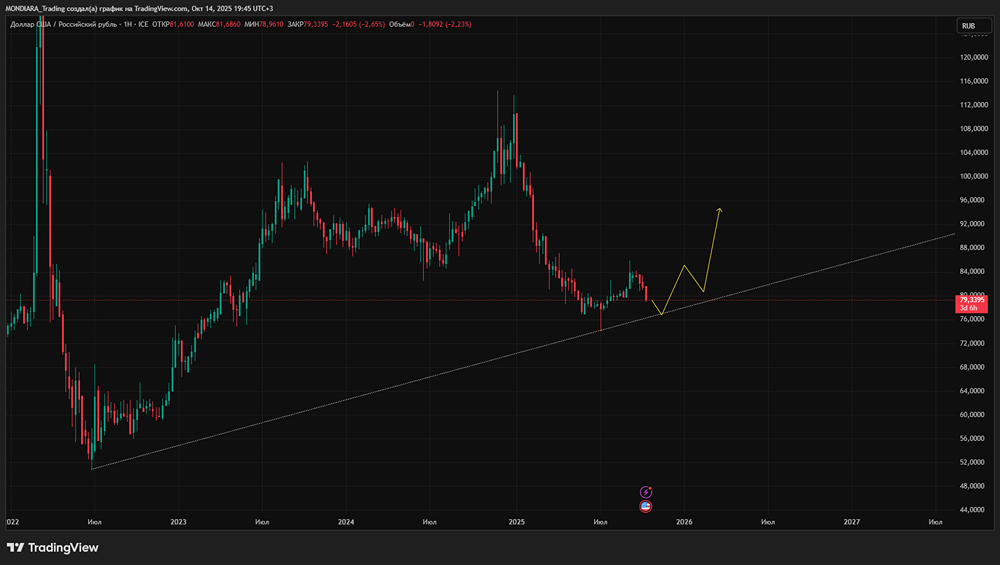1000x565 pixels.
Task: Click the 92,0000 price axis label
Action: 974,224
